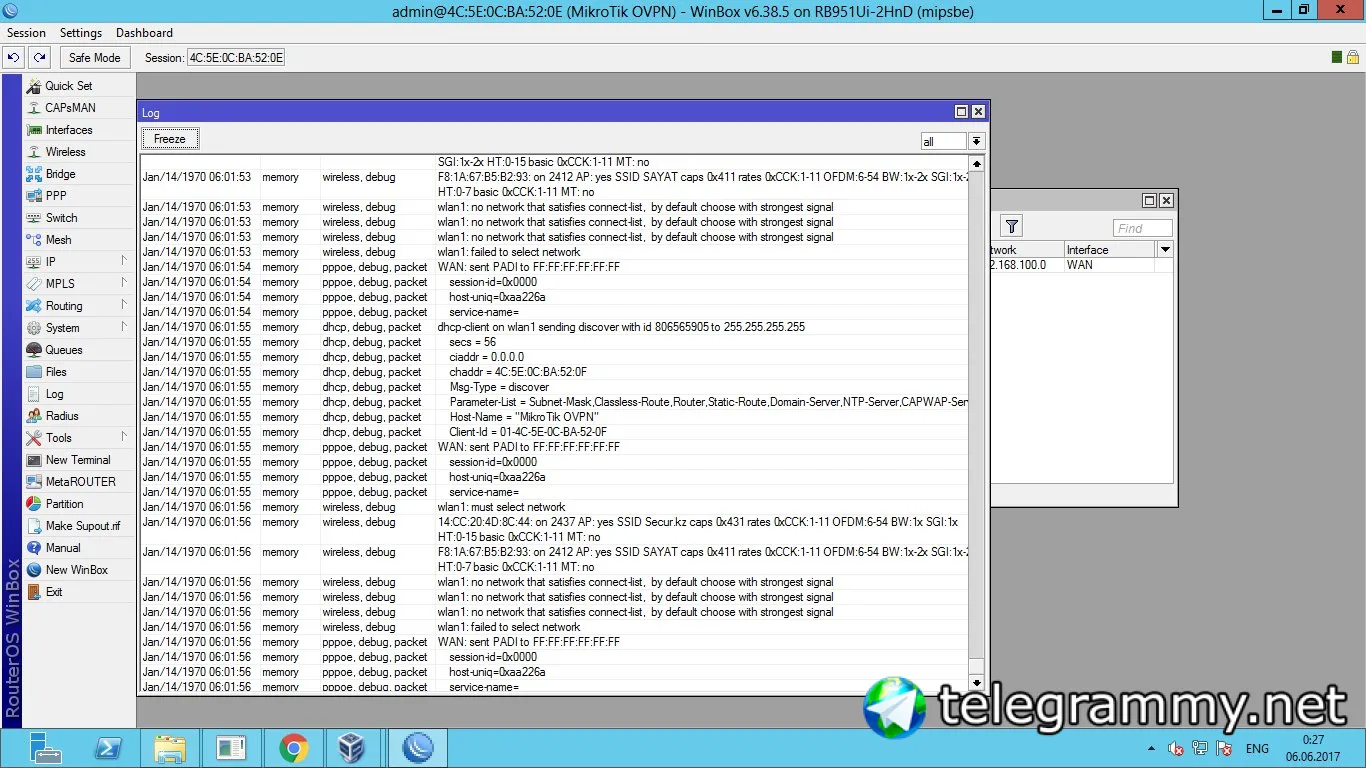Click the Interface column header in background window
This screenshot has width=1366, height=768.
1109,250
